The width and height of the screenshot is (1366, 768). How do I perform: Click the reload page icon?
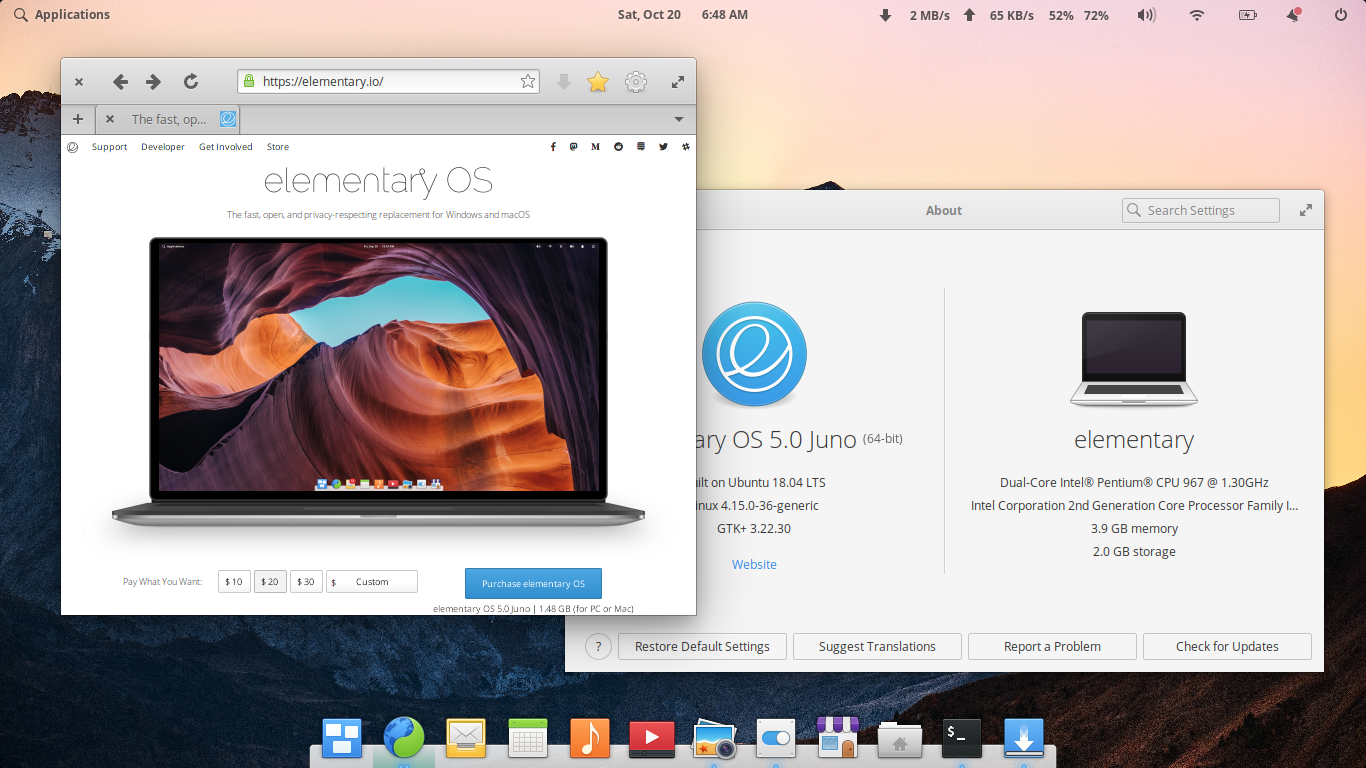[x=189, y=82]
